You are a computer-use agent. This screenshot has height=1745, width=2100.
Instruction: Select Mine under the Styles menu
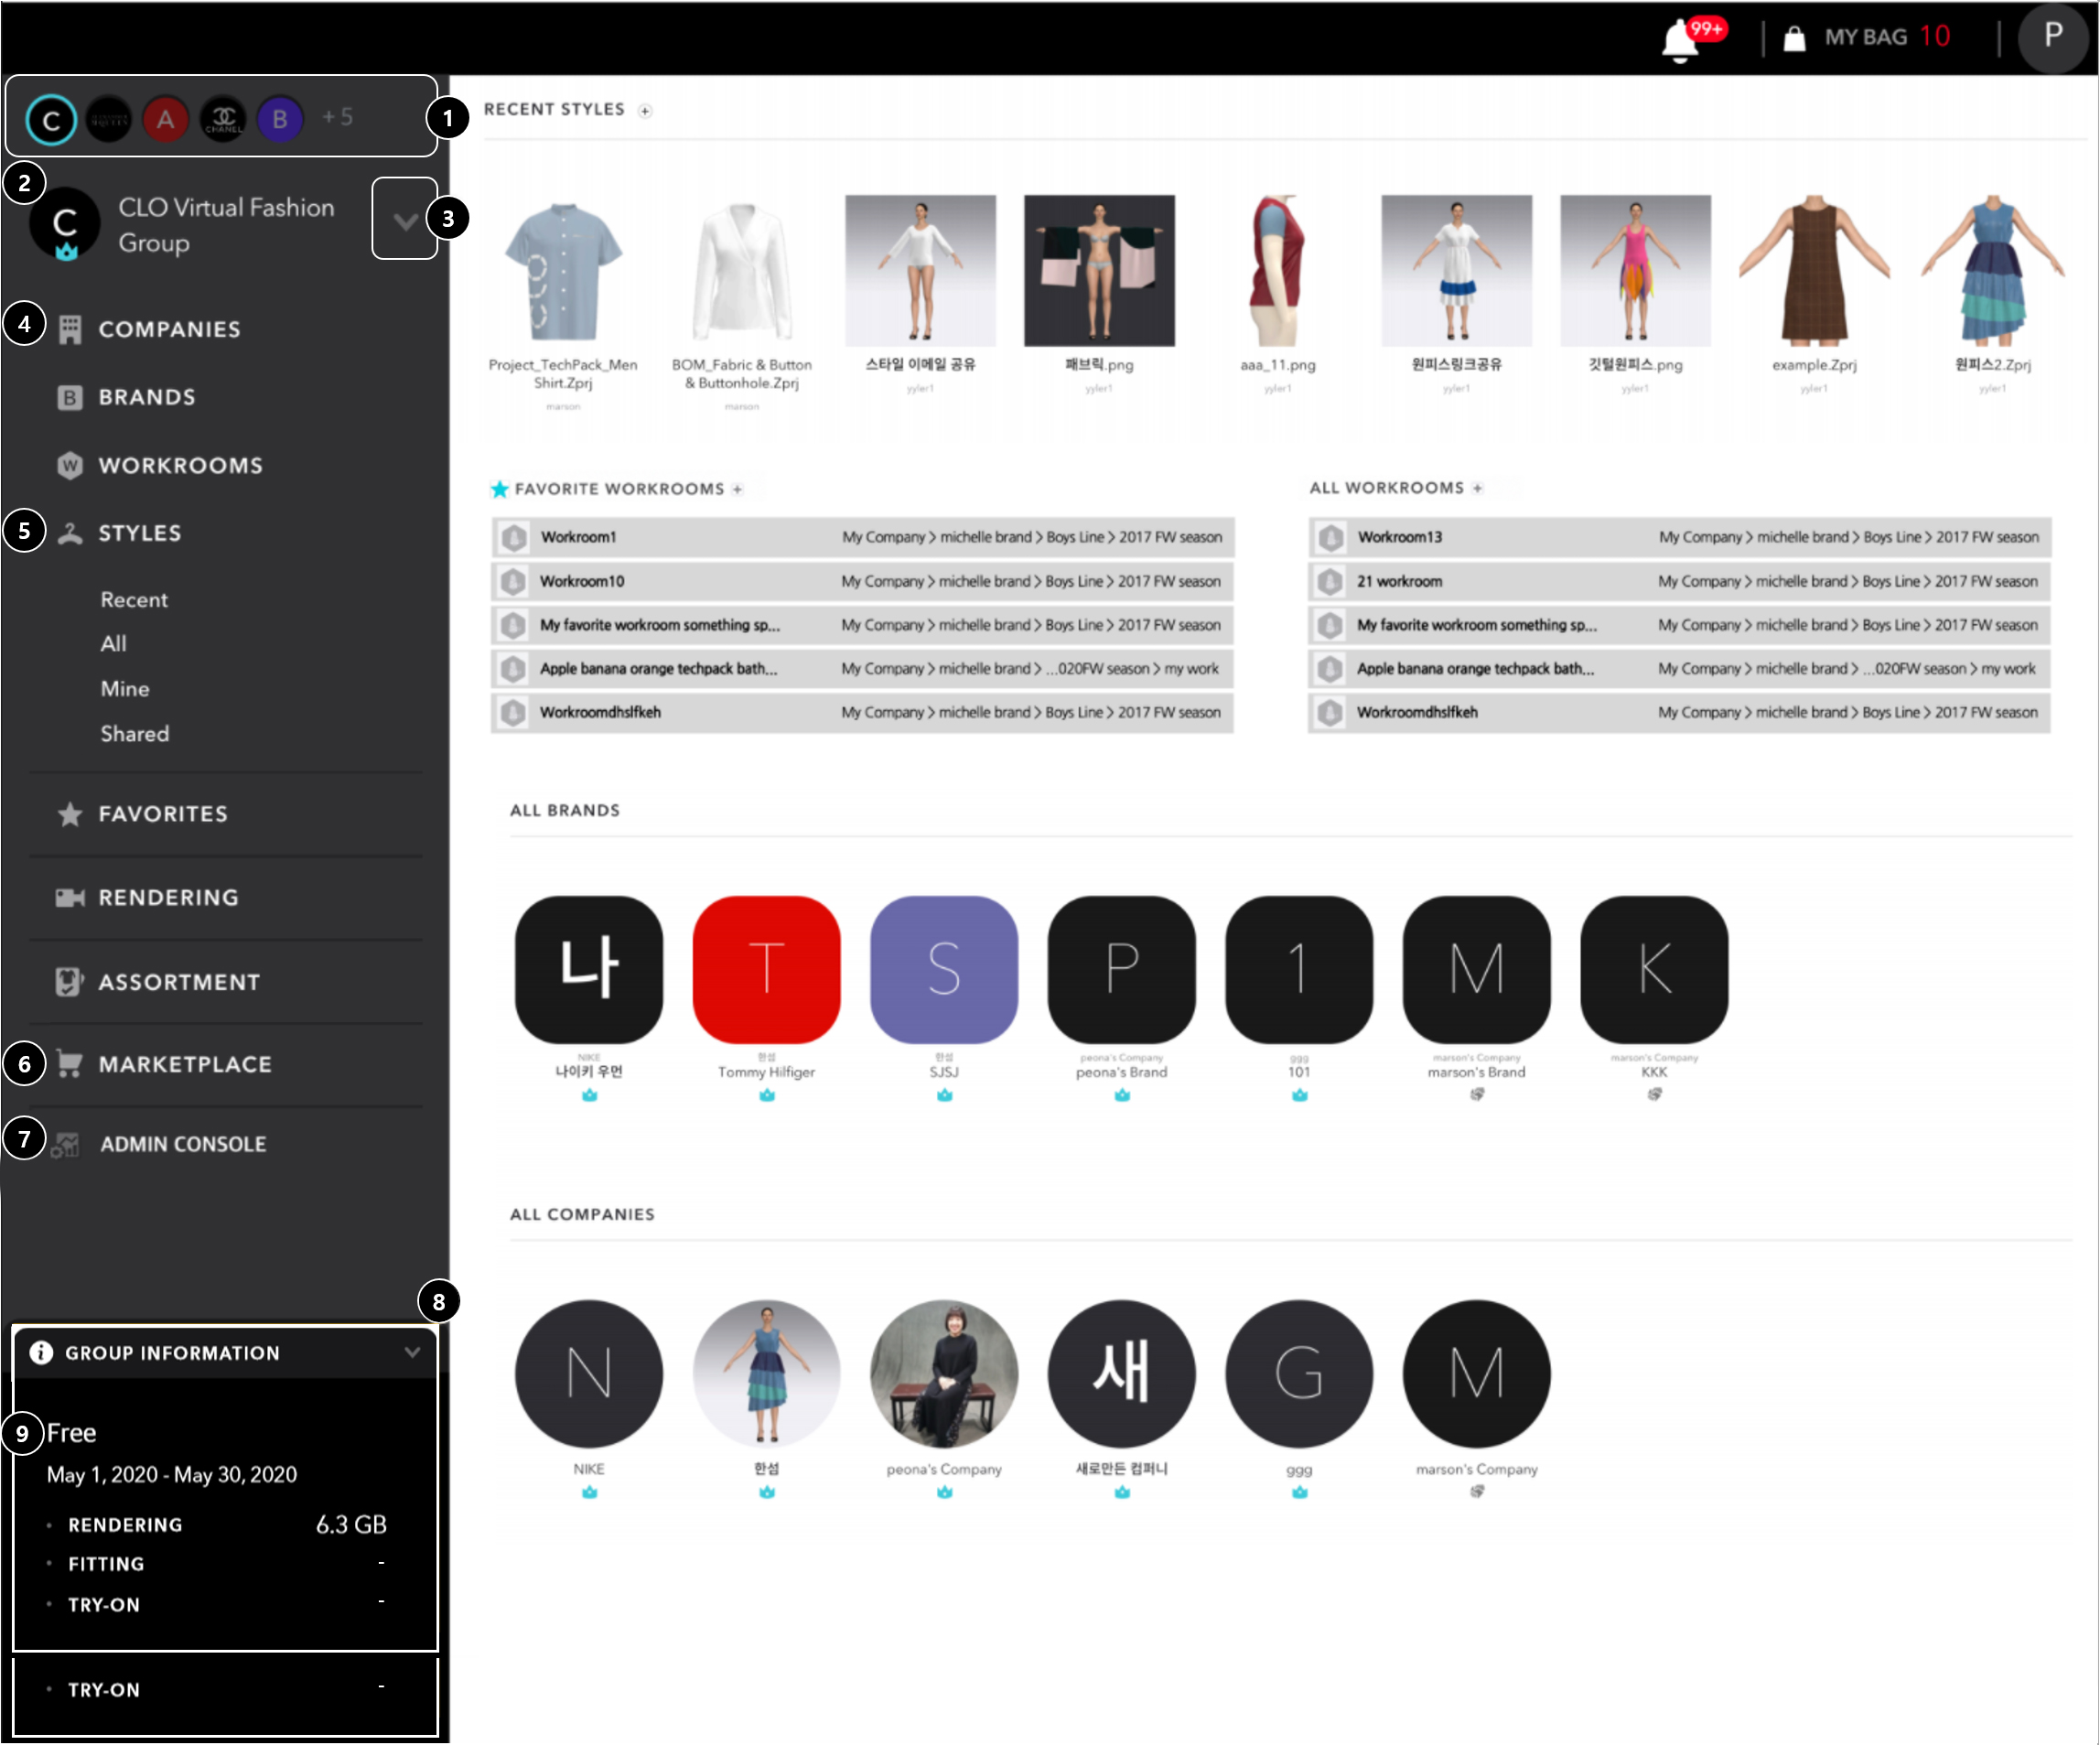click(x=124, y=688)
